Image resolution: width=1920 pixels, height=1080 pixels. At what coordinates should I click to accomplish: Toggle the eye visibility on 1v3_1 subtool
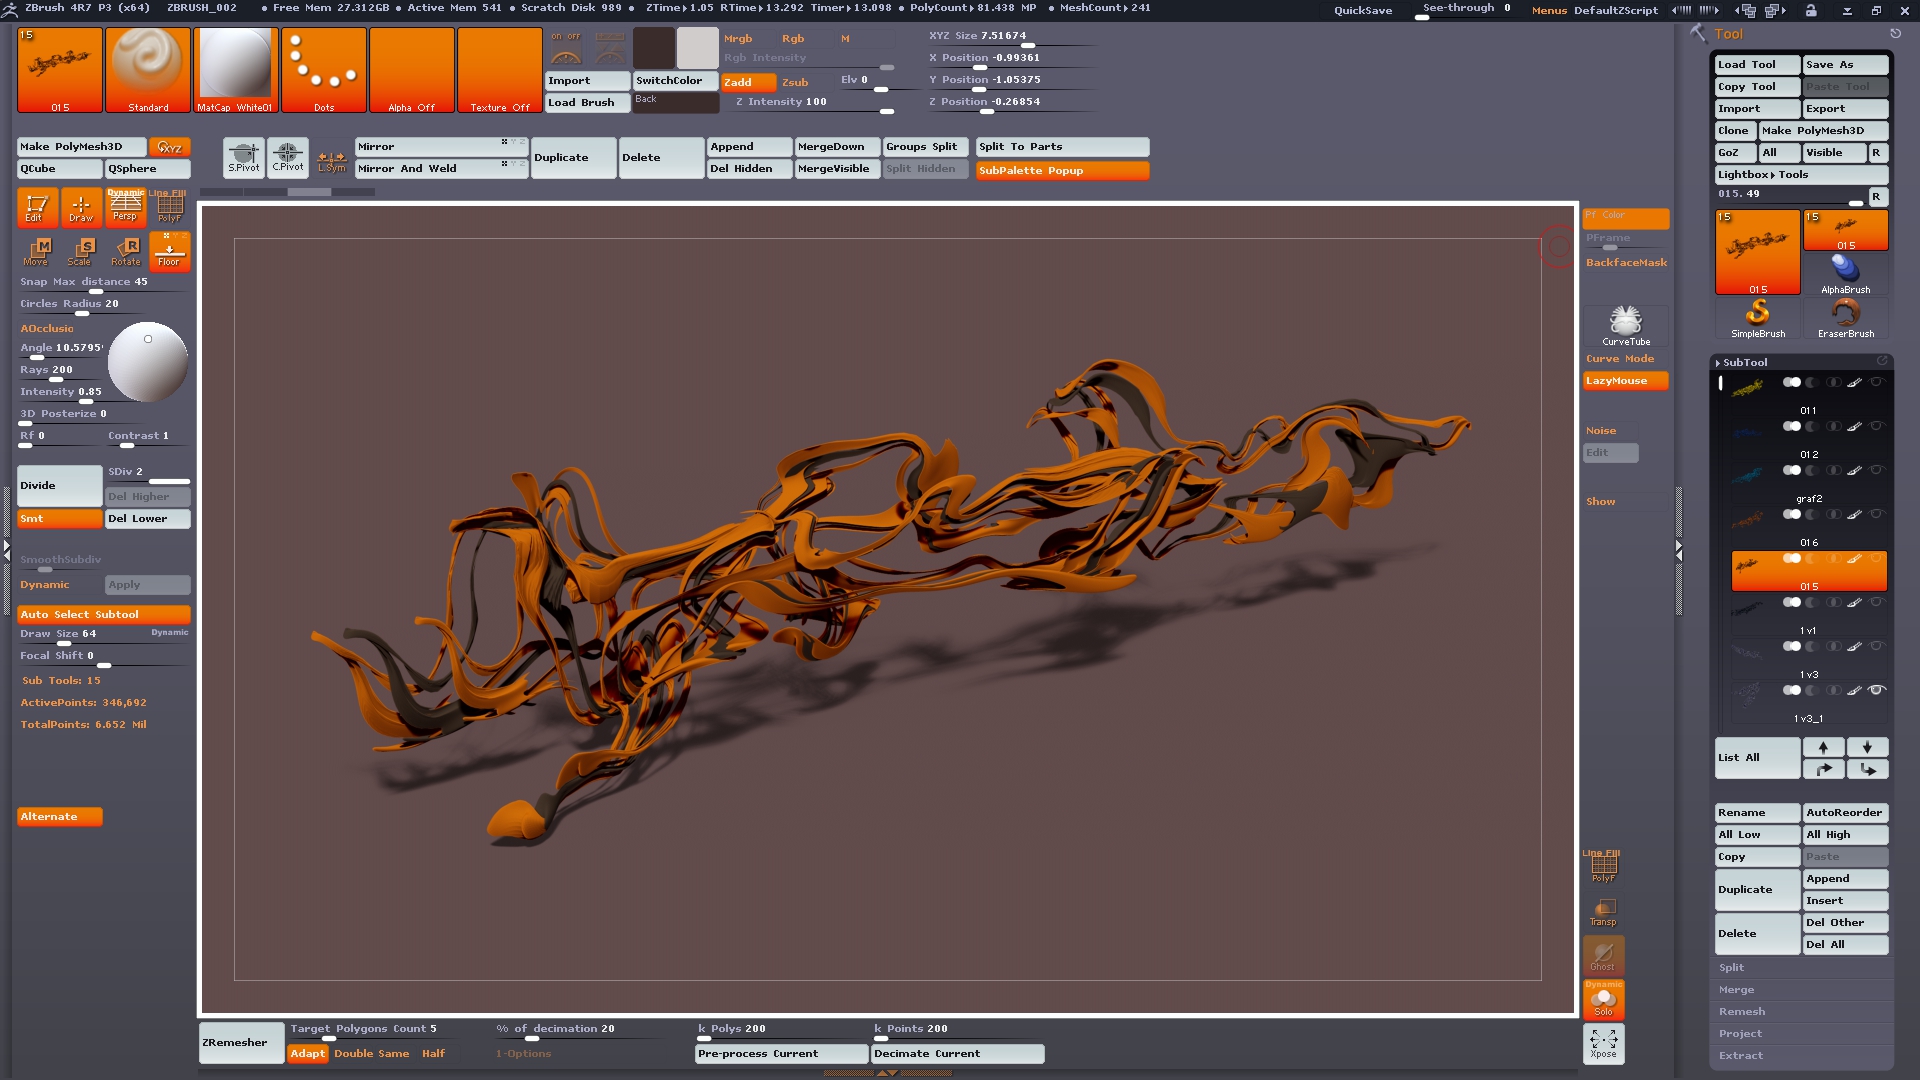tap(1877, 690)
